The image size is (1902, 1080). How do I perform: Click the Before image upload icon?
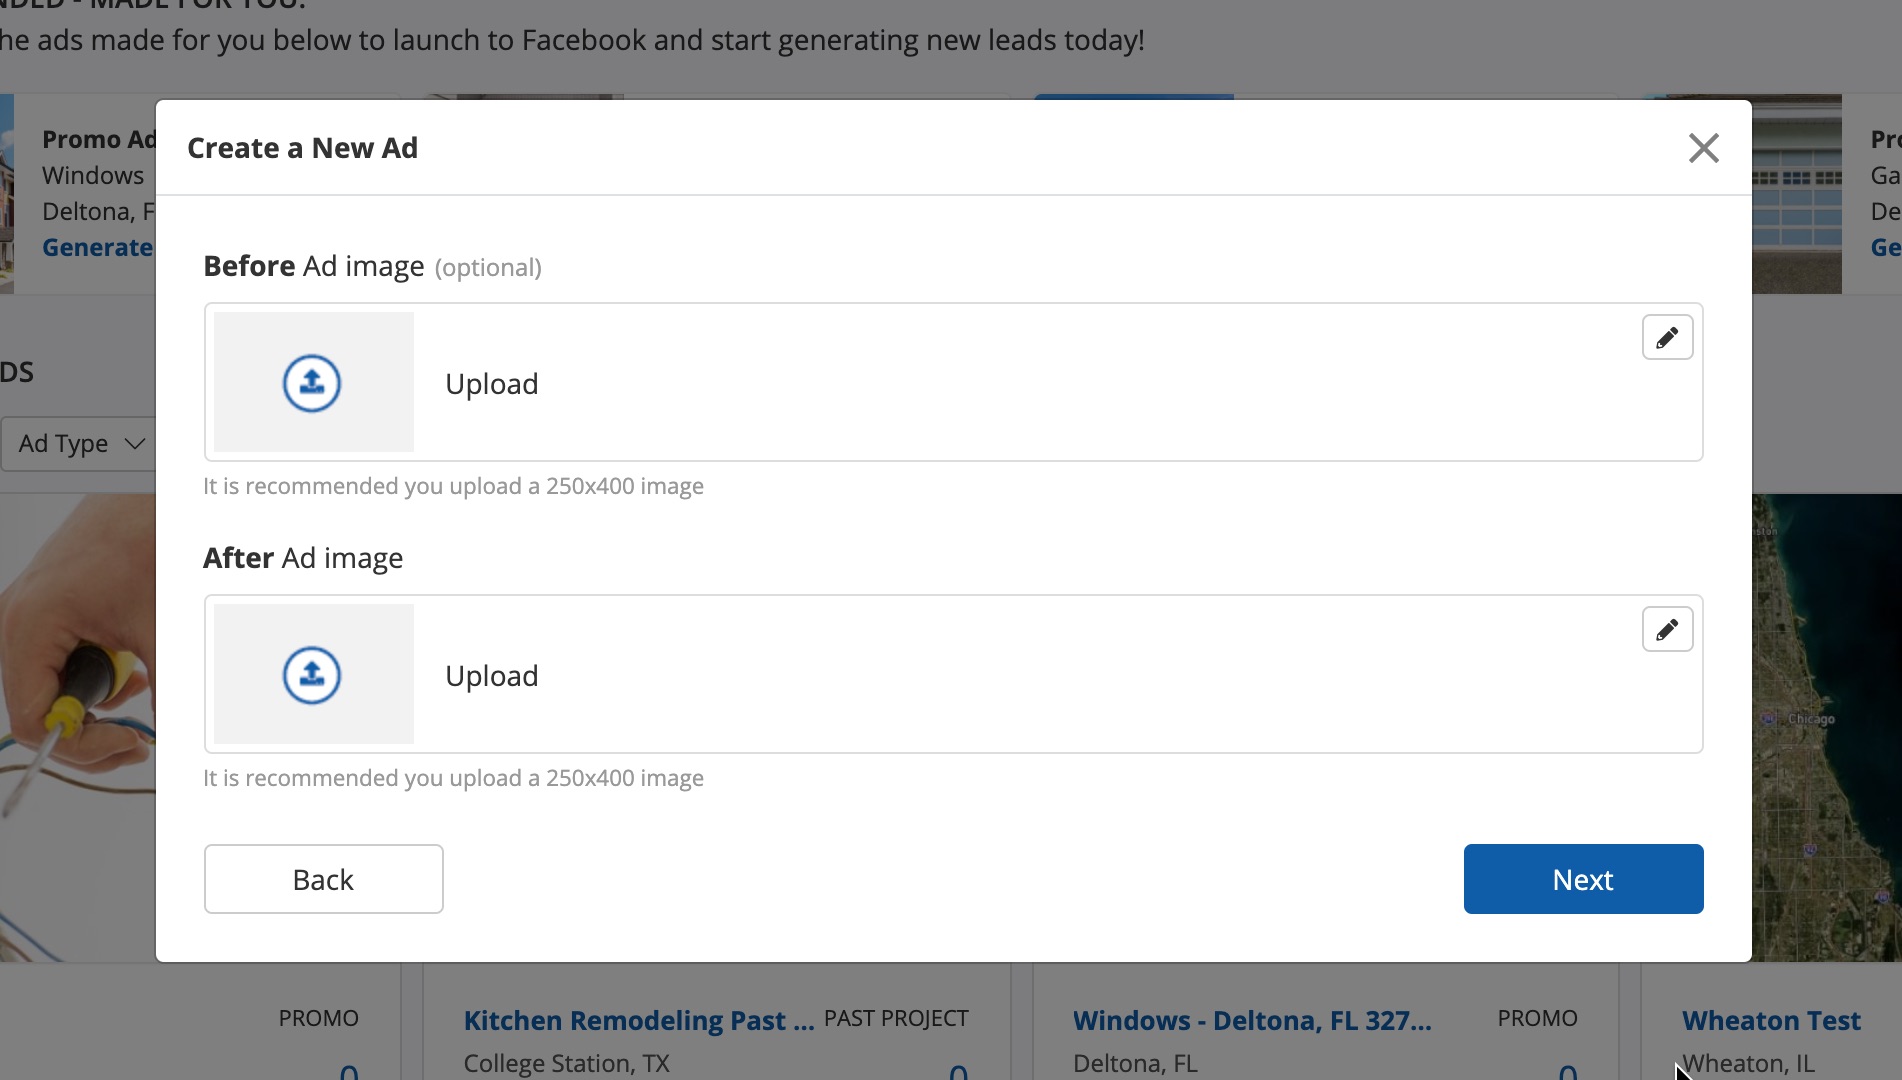(x=312, y=383)
